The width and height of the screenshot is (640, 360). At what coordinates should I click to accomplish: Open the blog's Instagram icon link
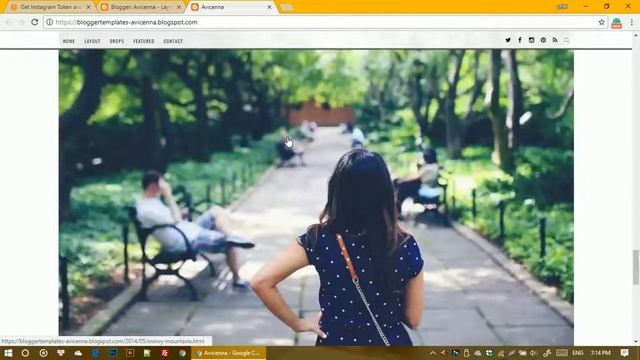[531, 40]
